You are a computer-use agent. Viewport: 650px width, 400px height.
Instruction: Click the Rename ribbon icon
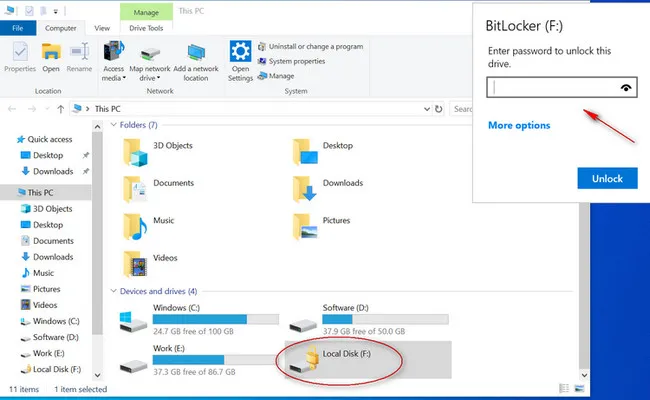[x=79, y=52]
